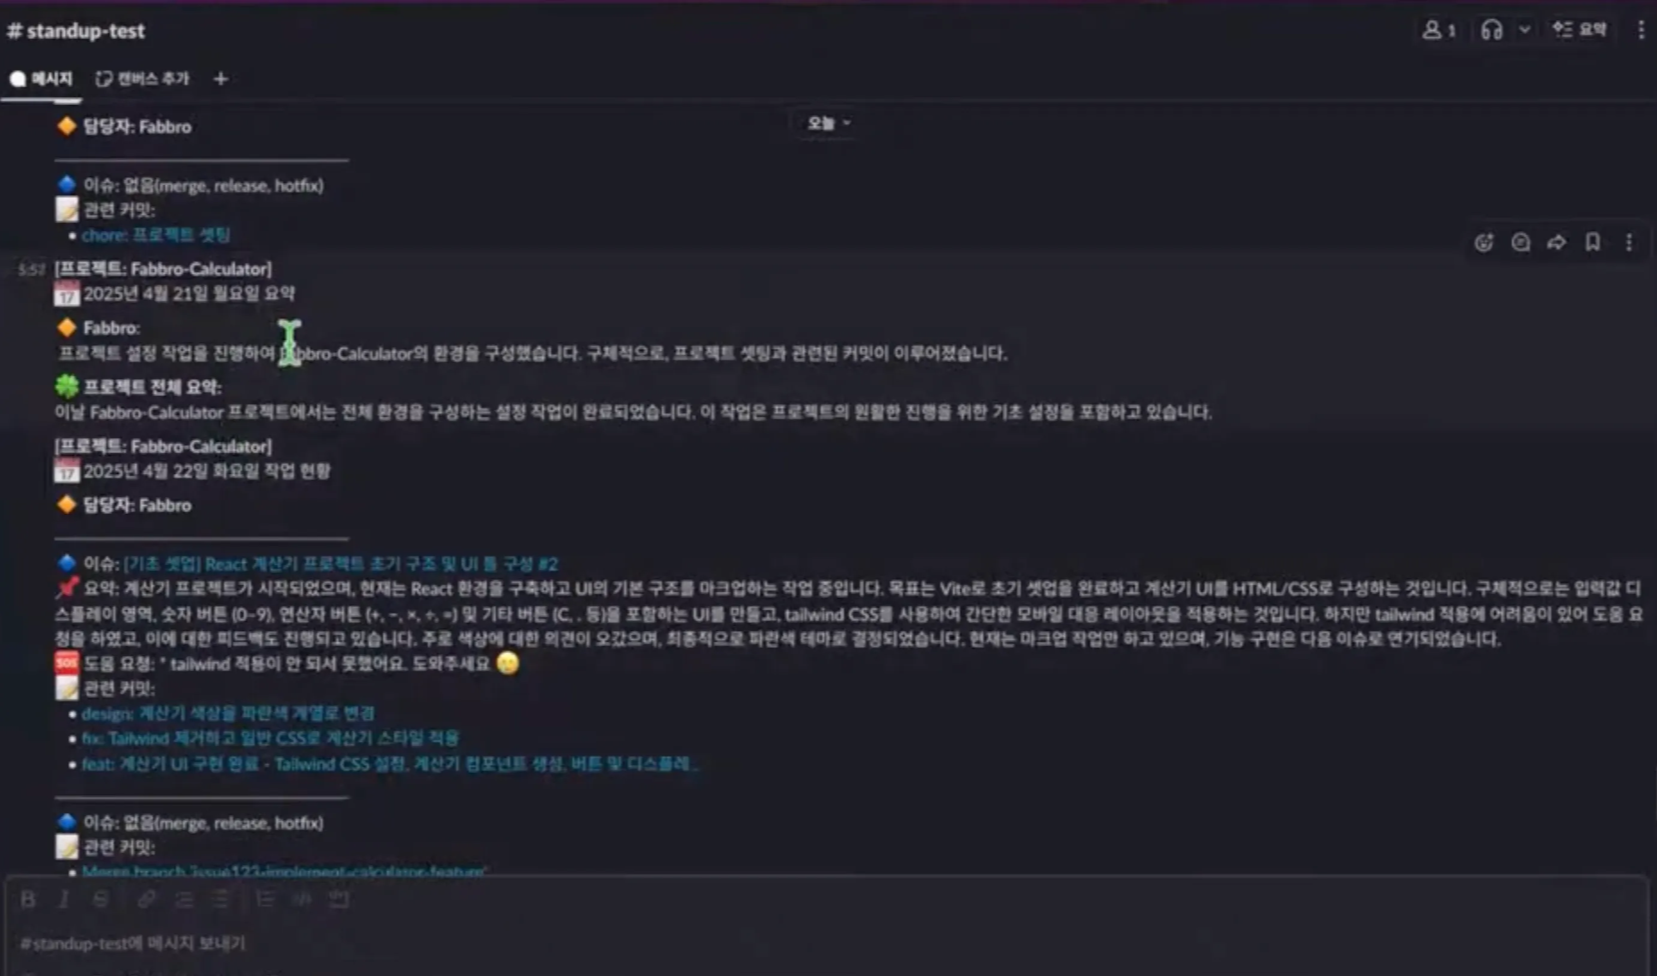Add a reaction emoji to the message

[x=1484, y=242]
